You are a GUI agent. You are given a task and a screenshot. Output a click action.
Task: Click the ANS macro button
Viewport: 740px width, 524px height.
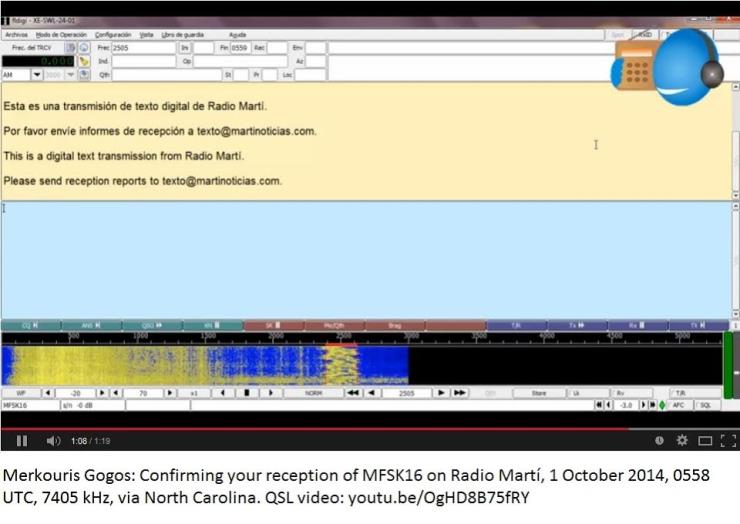pyautogui.click(x=92, y=325)
